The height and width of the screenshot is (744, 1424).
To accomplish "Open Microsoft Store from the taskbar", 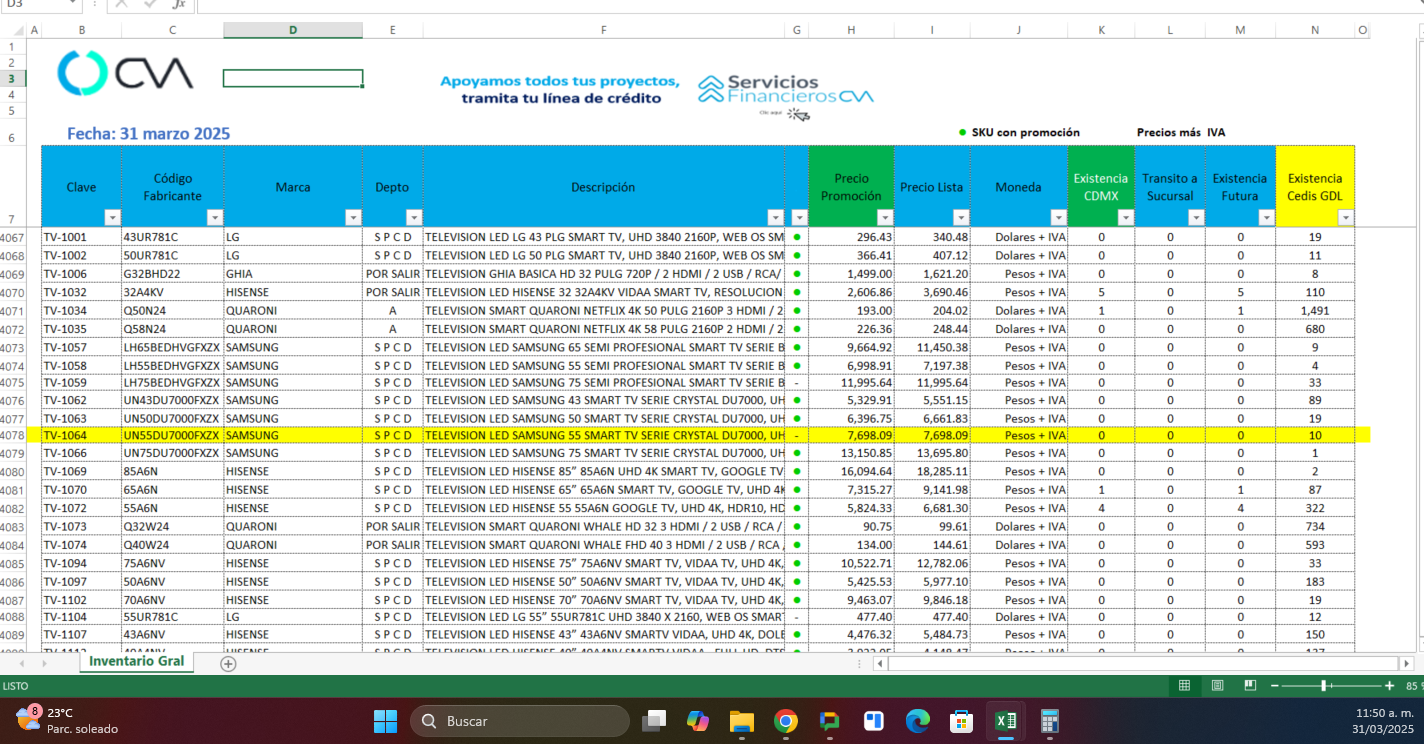I will tap(961, 721).
